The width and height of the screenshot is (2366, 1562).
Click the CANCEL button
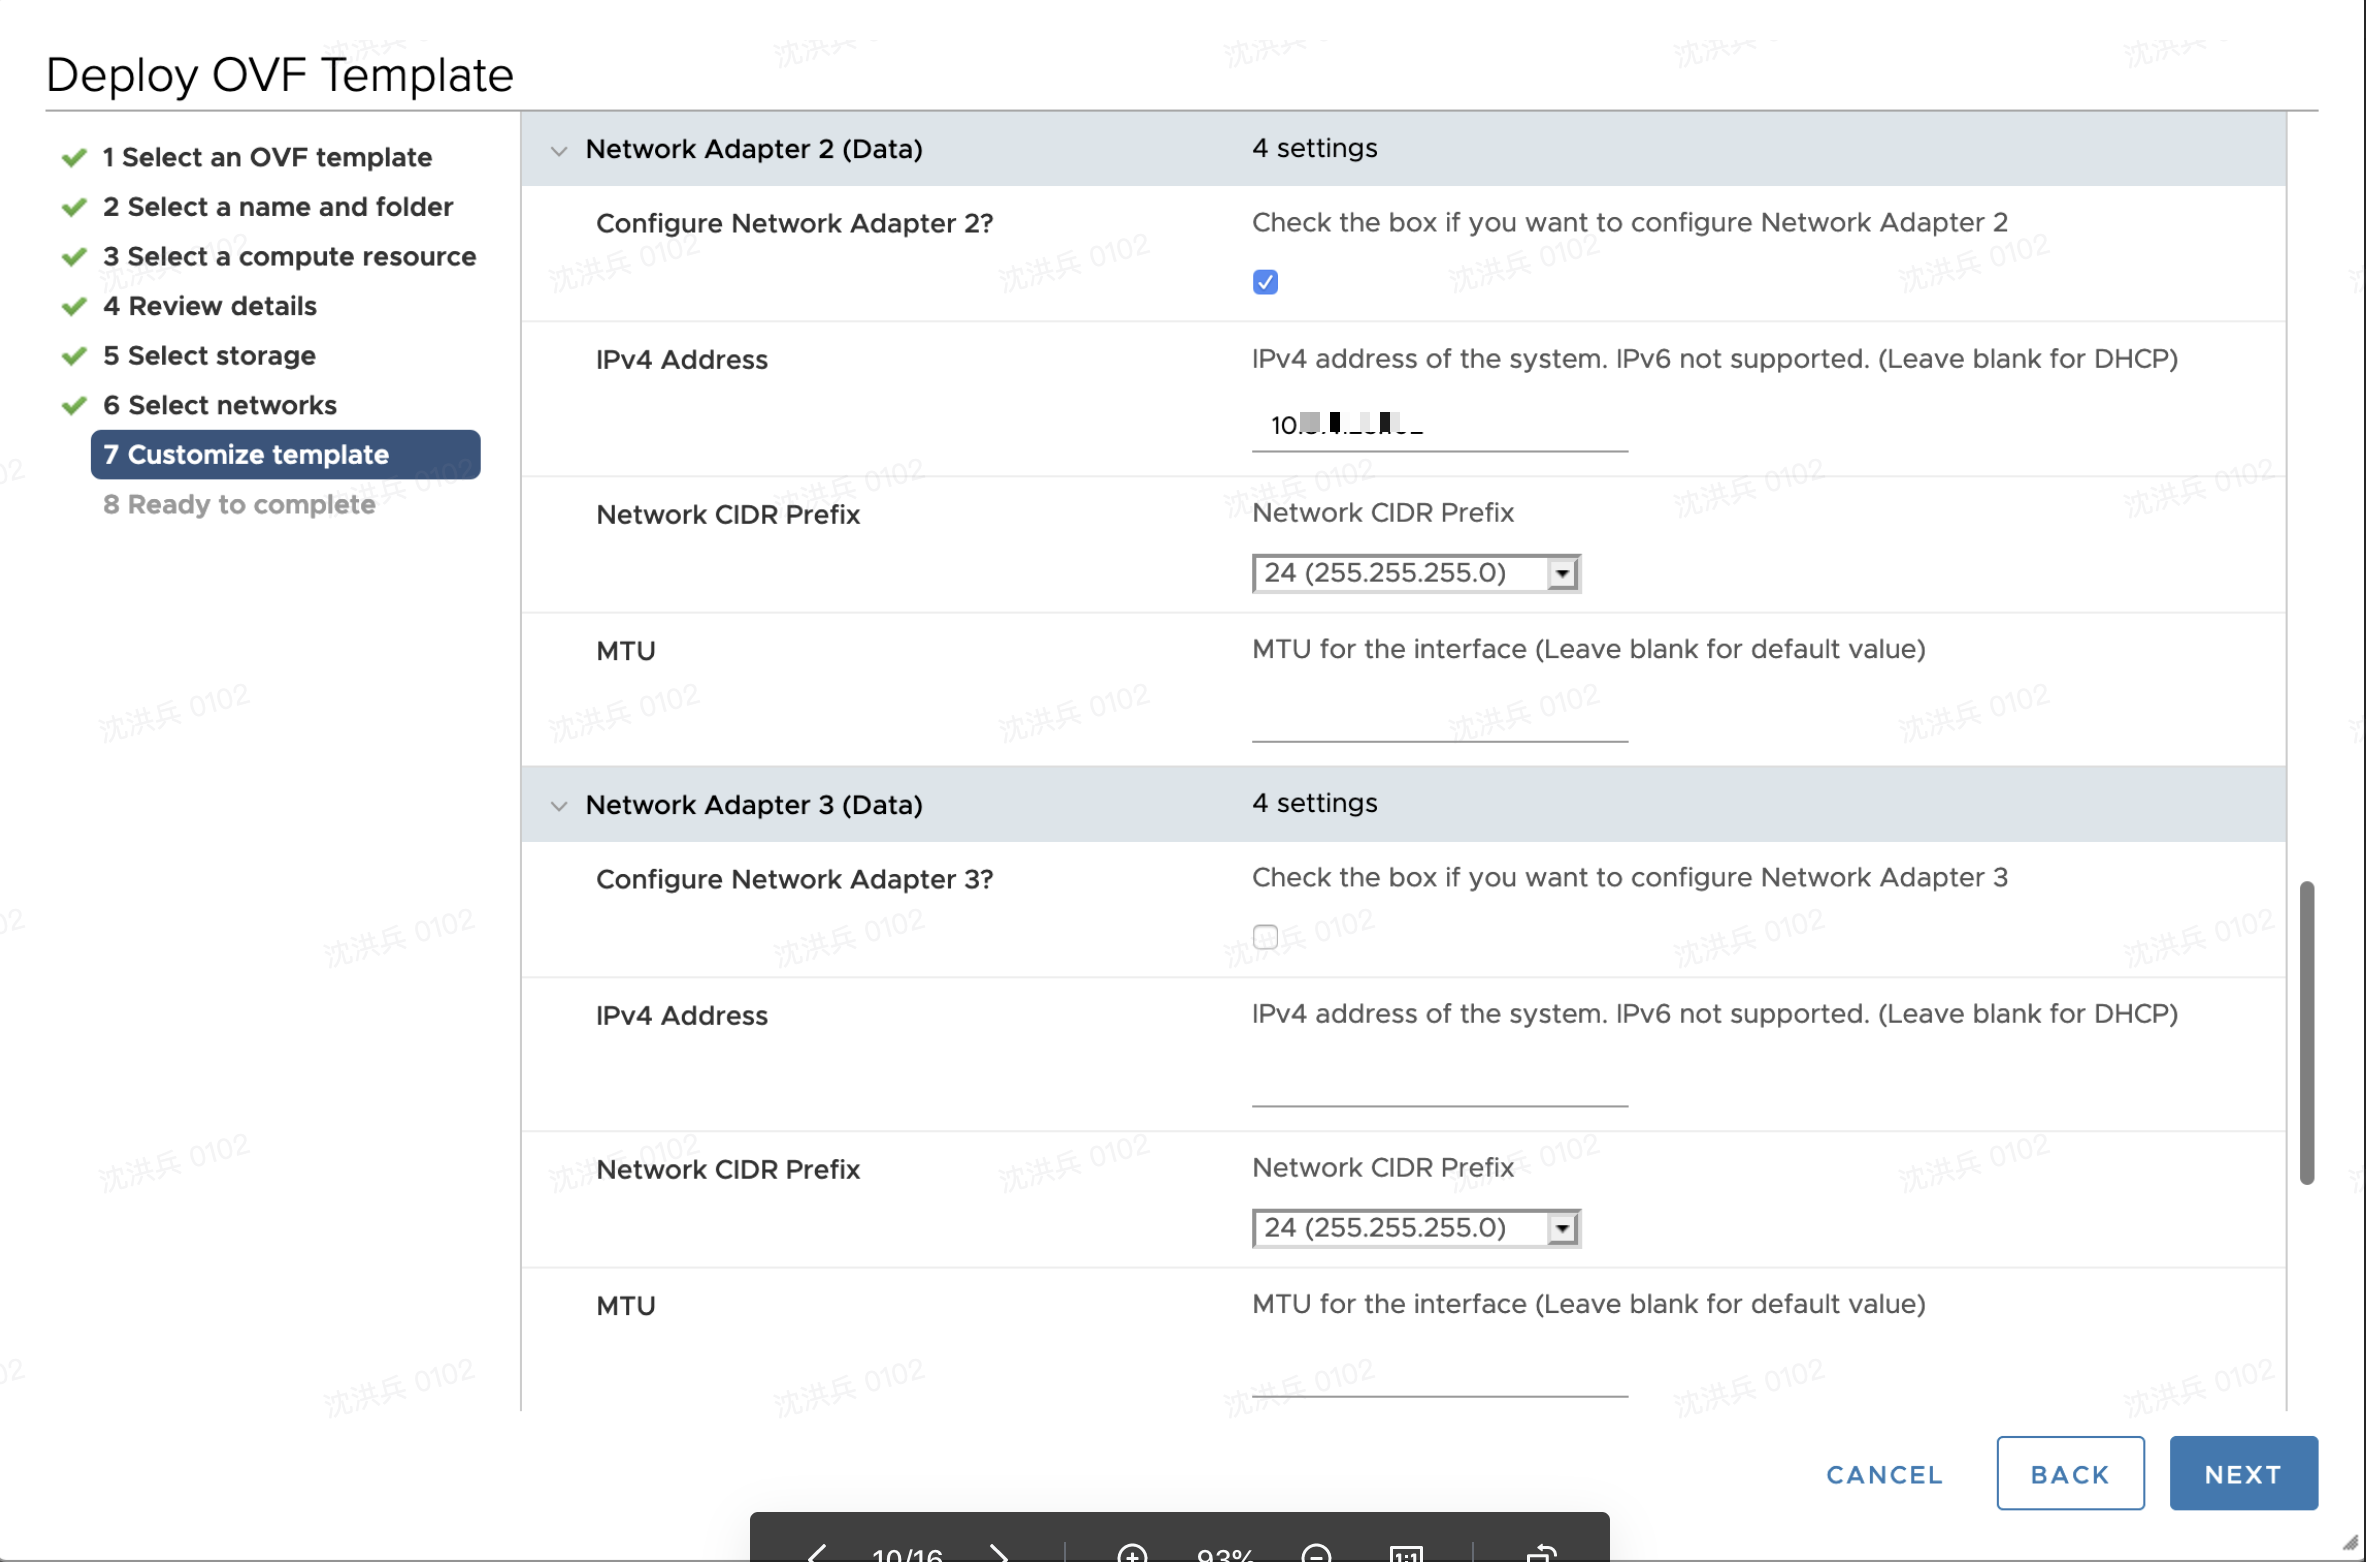point(1884,1473)
